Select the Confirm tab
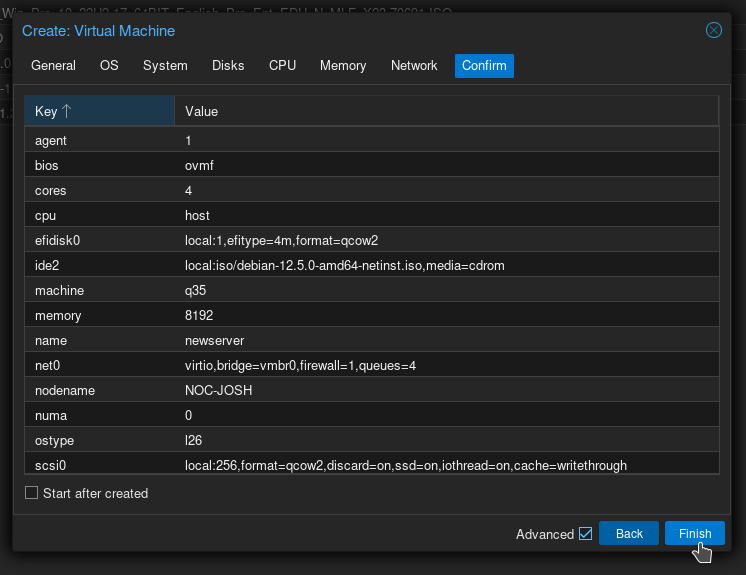 click(484, 66)
